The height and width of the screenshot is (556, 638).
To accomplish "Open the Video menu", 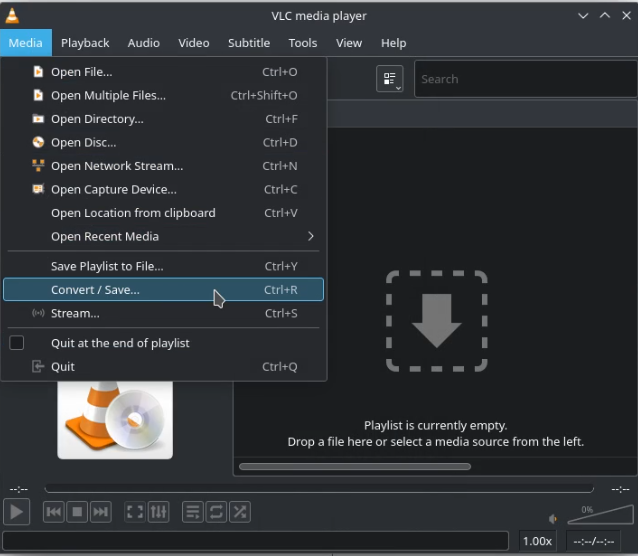I will pos(194,42).
